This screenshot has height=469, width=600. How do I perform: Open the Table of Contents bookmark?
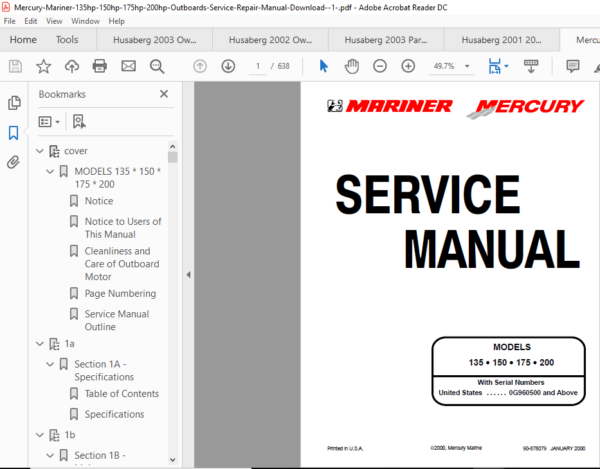tap(122, 394)
